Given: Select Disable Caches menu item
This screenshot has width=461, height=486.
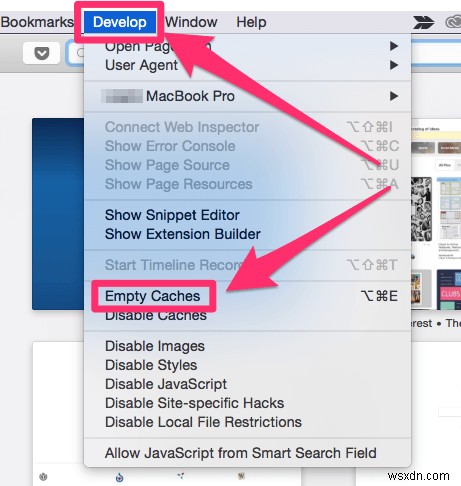Looking at the screenshot, I should (247, 315).
